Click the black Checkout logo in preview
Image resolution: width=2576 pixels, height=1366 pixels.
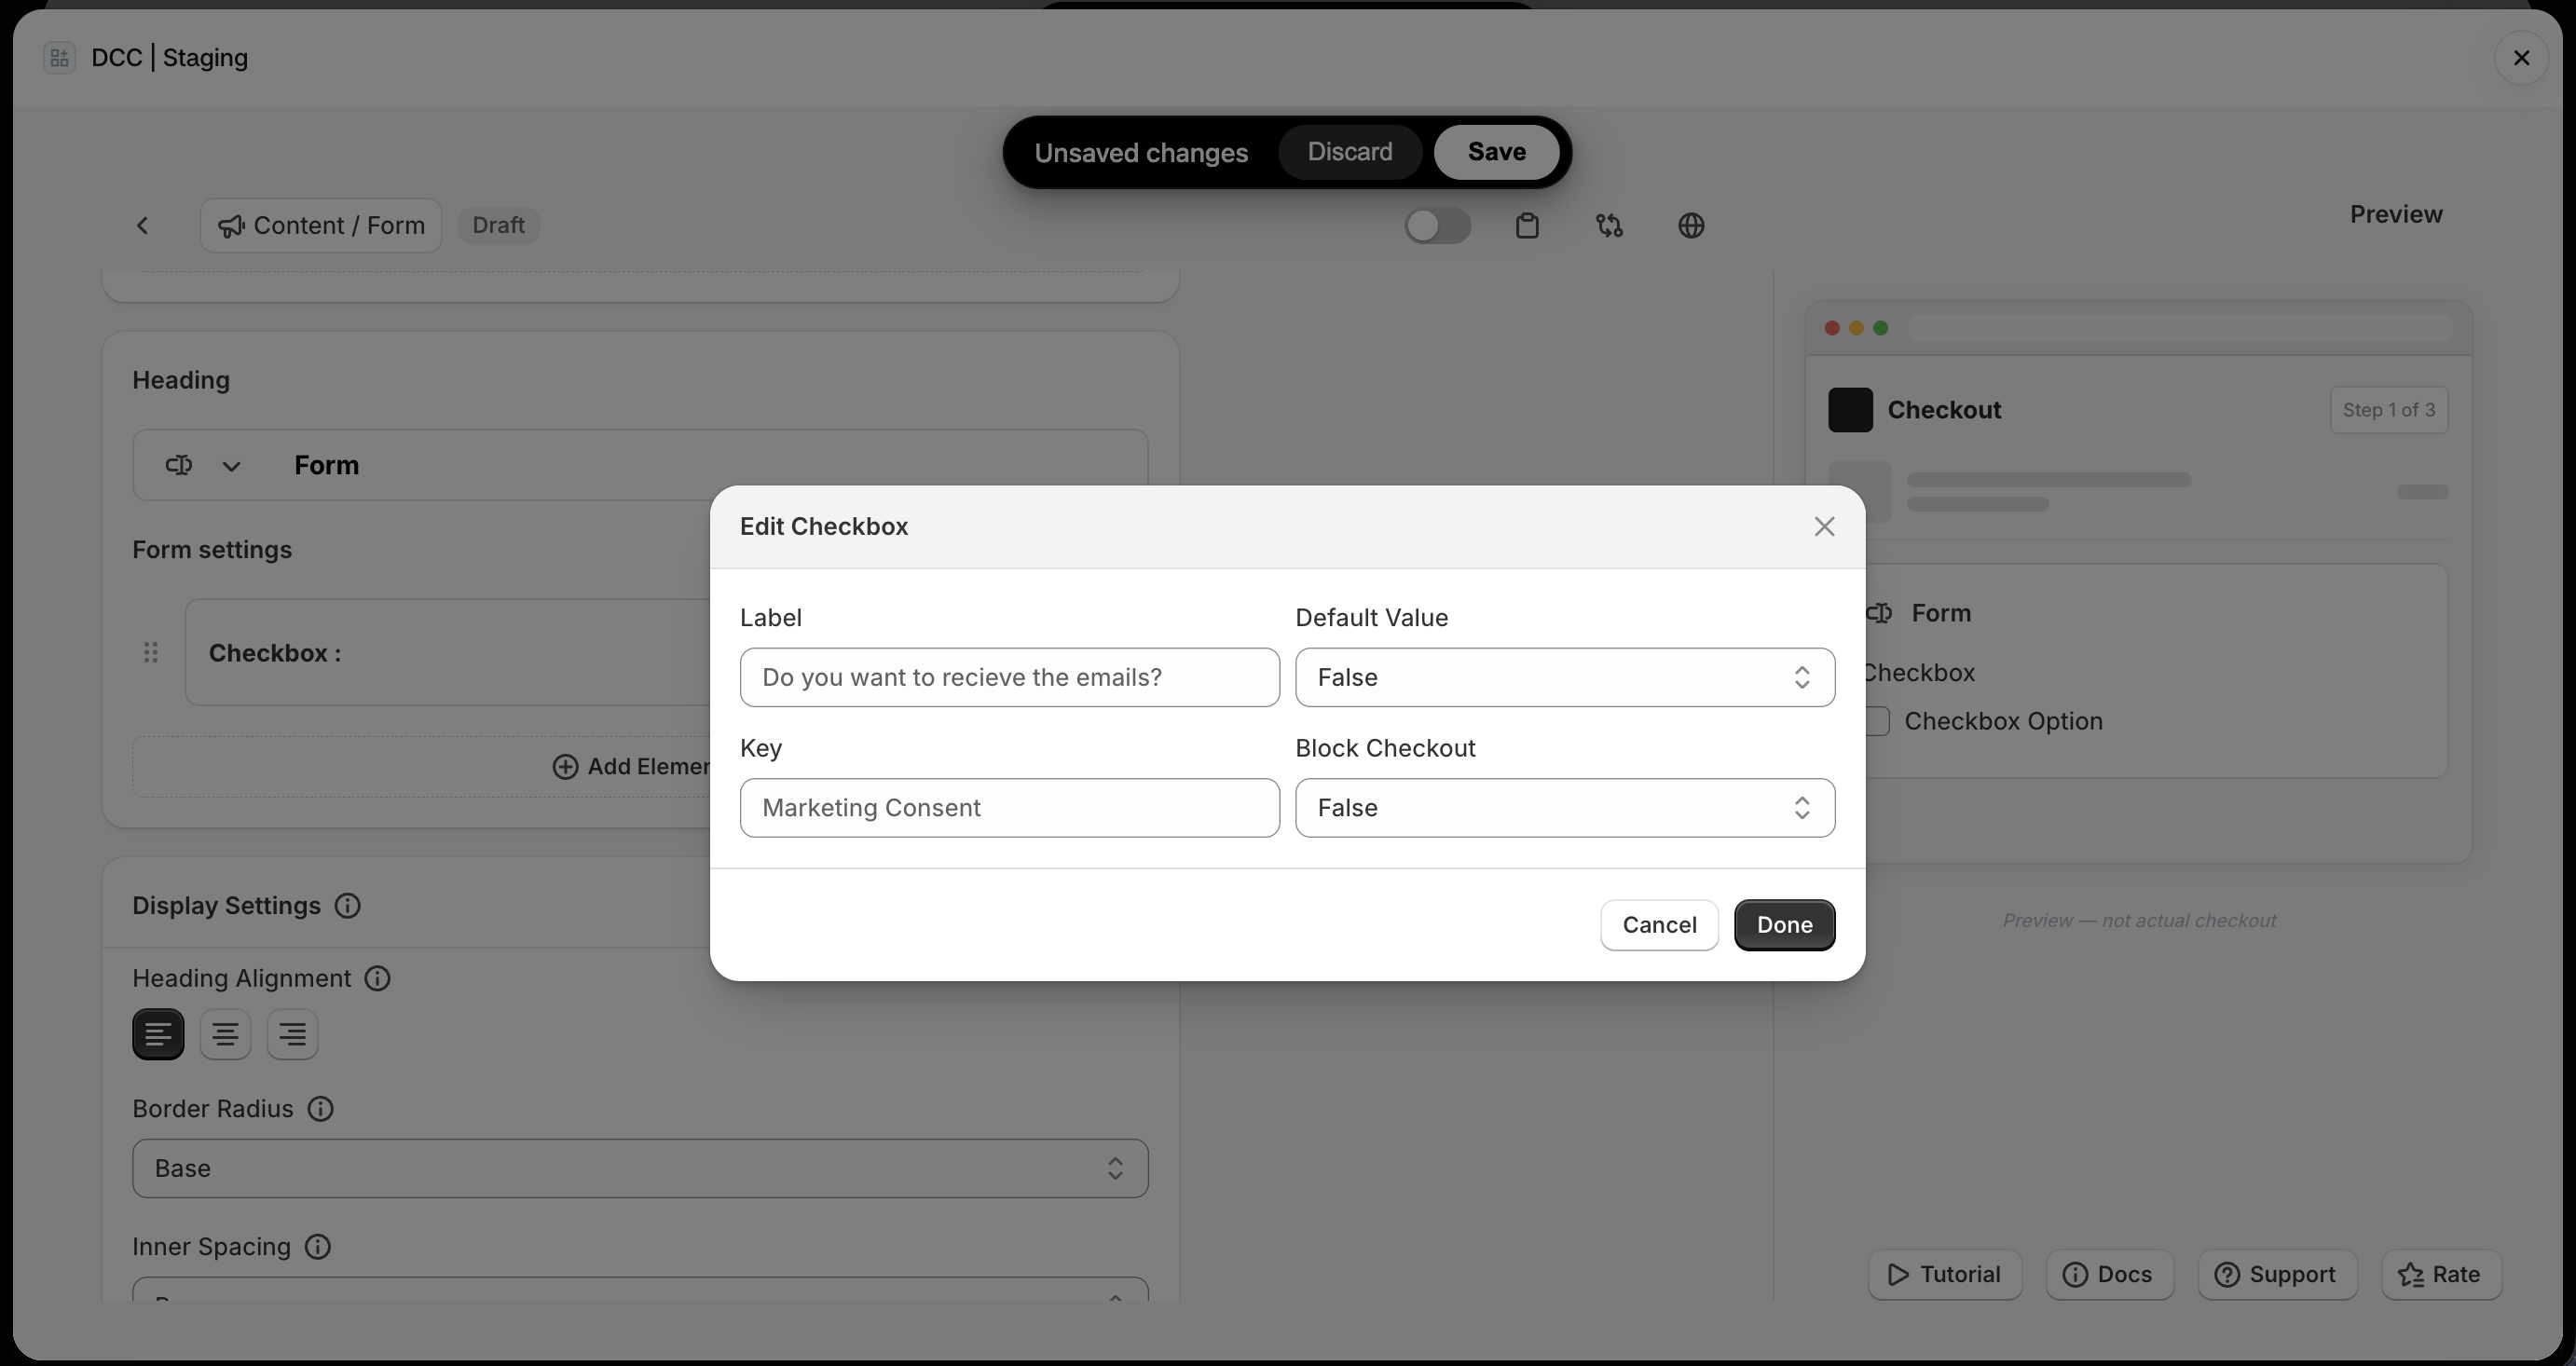[x=1850, y=410]
